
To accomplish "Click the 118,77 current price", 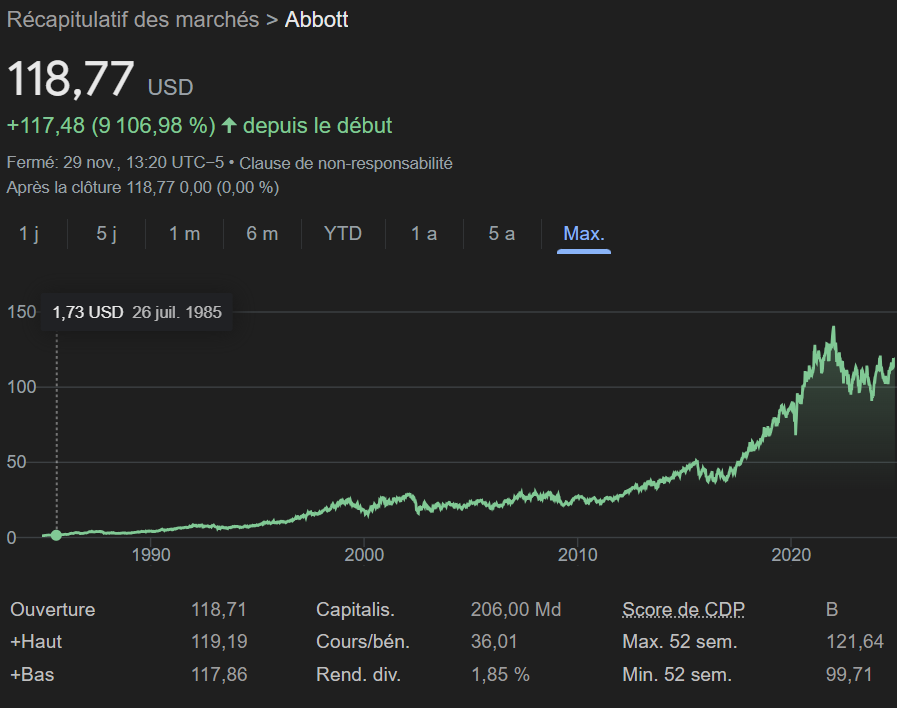I will (x=71, y=79).
